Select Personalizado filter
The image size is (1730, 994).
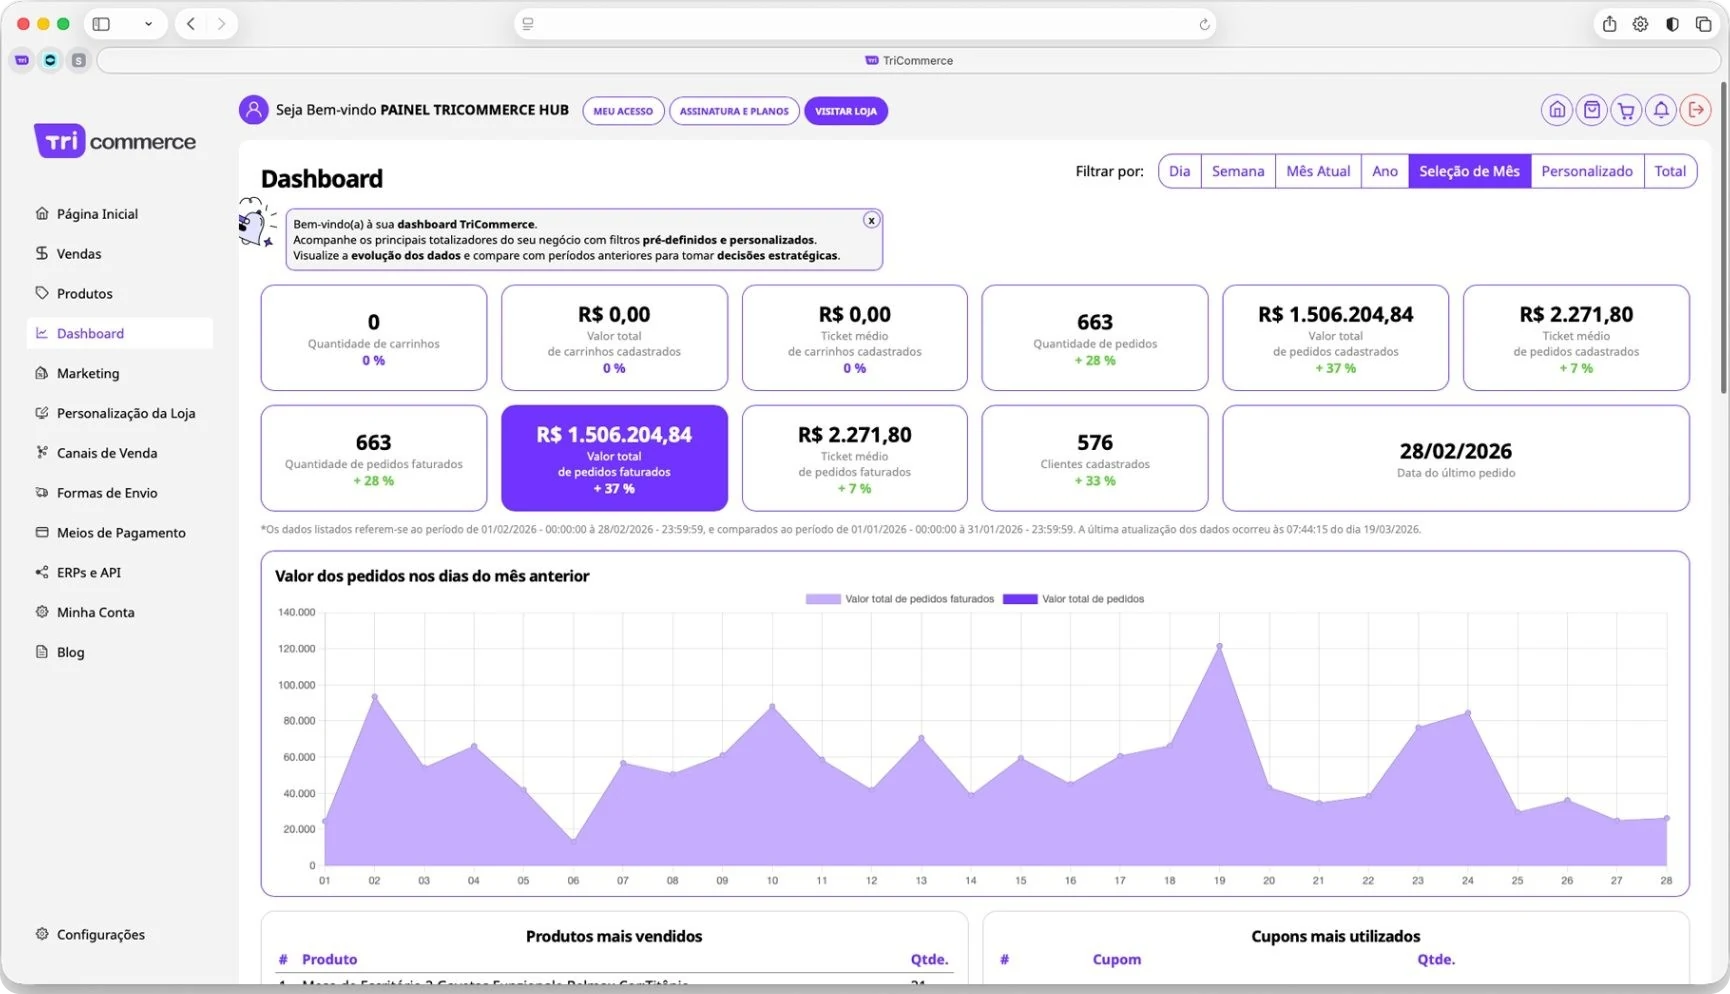coord(1587,171)
